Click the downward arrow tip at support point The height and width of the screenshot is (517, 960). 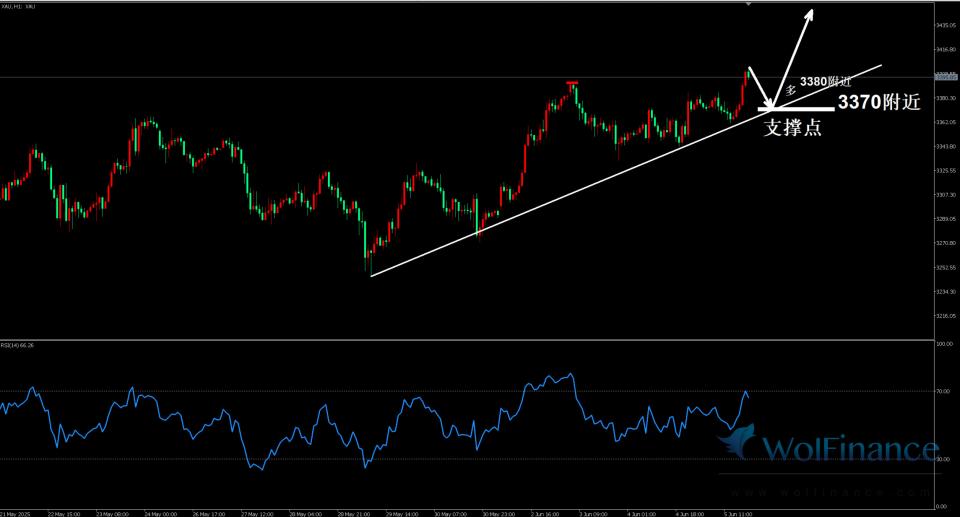(x=770, y=106)
